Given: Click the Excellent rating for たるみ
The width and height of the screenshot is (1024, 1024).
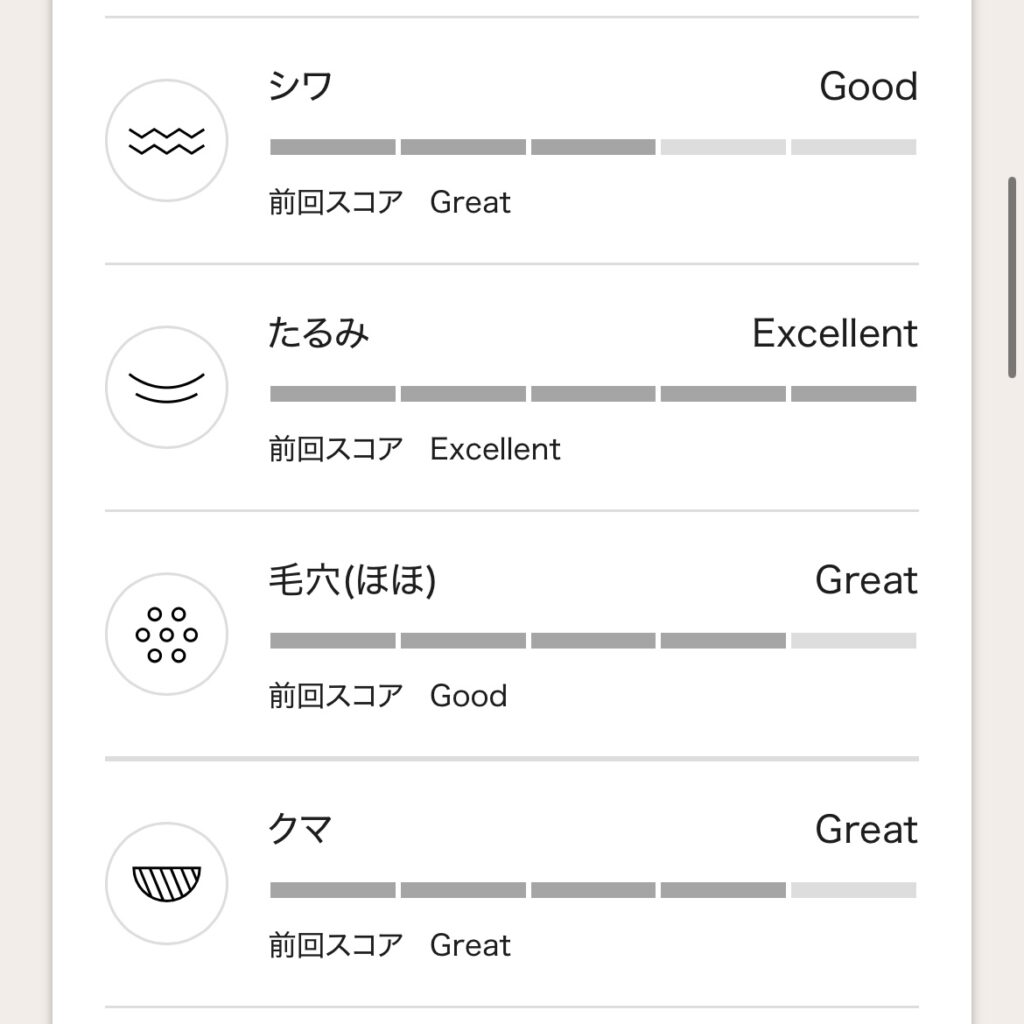Looking at the screenshot, I should pyautogui.click(x=834, y=333).
